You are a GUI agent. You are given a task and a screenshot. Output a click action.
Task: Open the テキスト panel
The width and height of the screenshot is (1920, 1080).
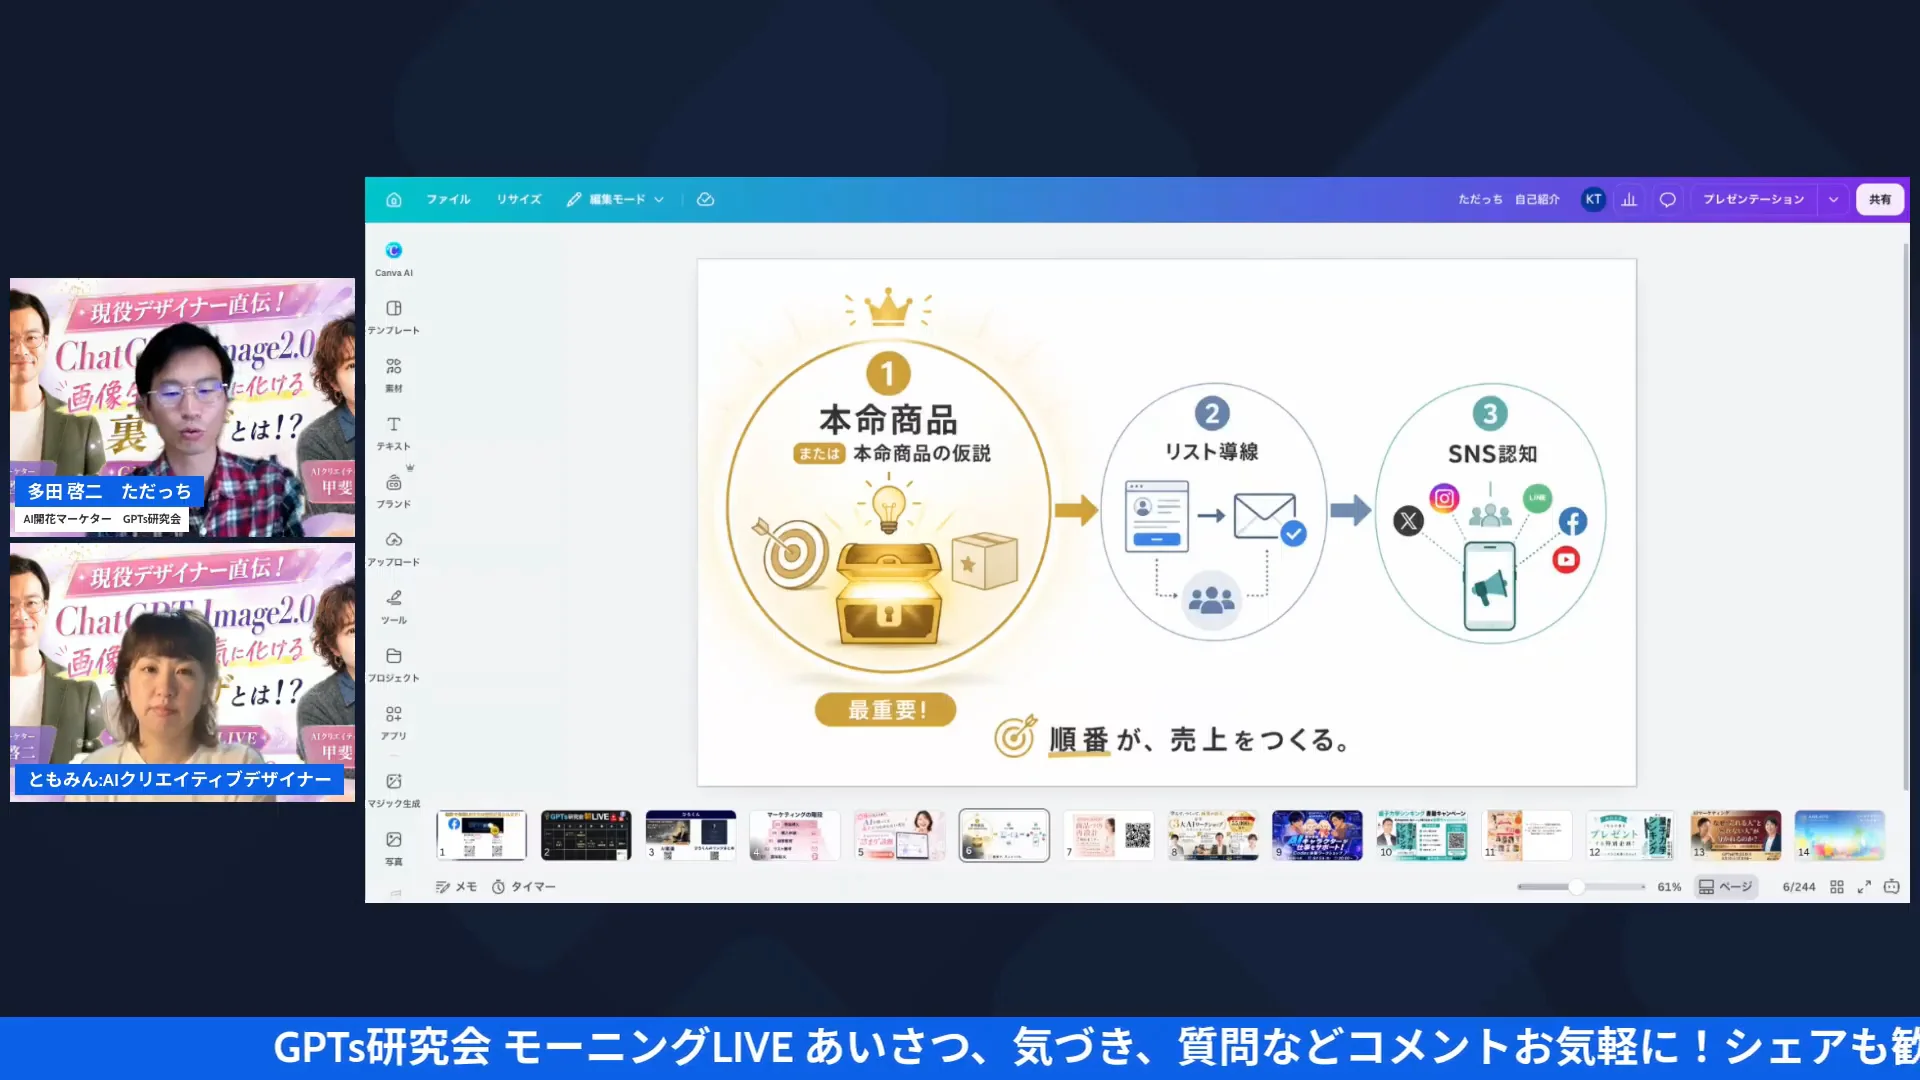pos(394,432)
